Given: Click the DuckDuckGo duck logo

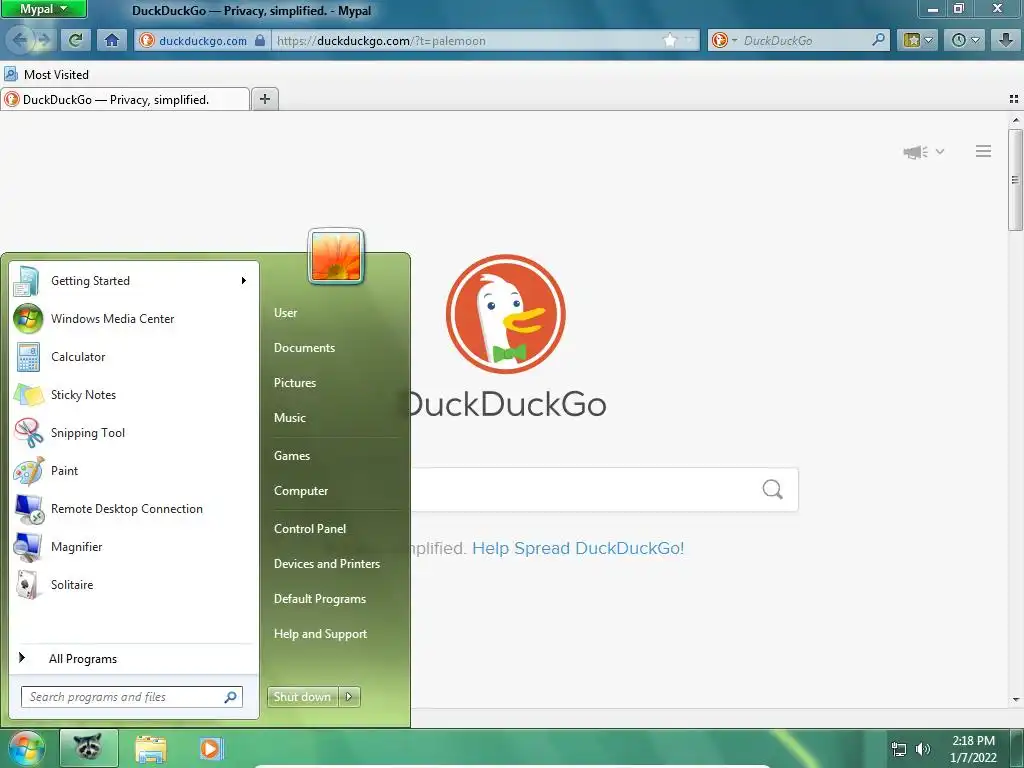Looking at the screenshot, I should pyautogui.click(x=505, y=314).
